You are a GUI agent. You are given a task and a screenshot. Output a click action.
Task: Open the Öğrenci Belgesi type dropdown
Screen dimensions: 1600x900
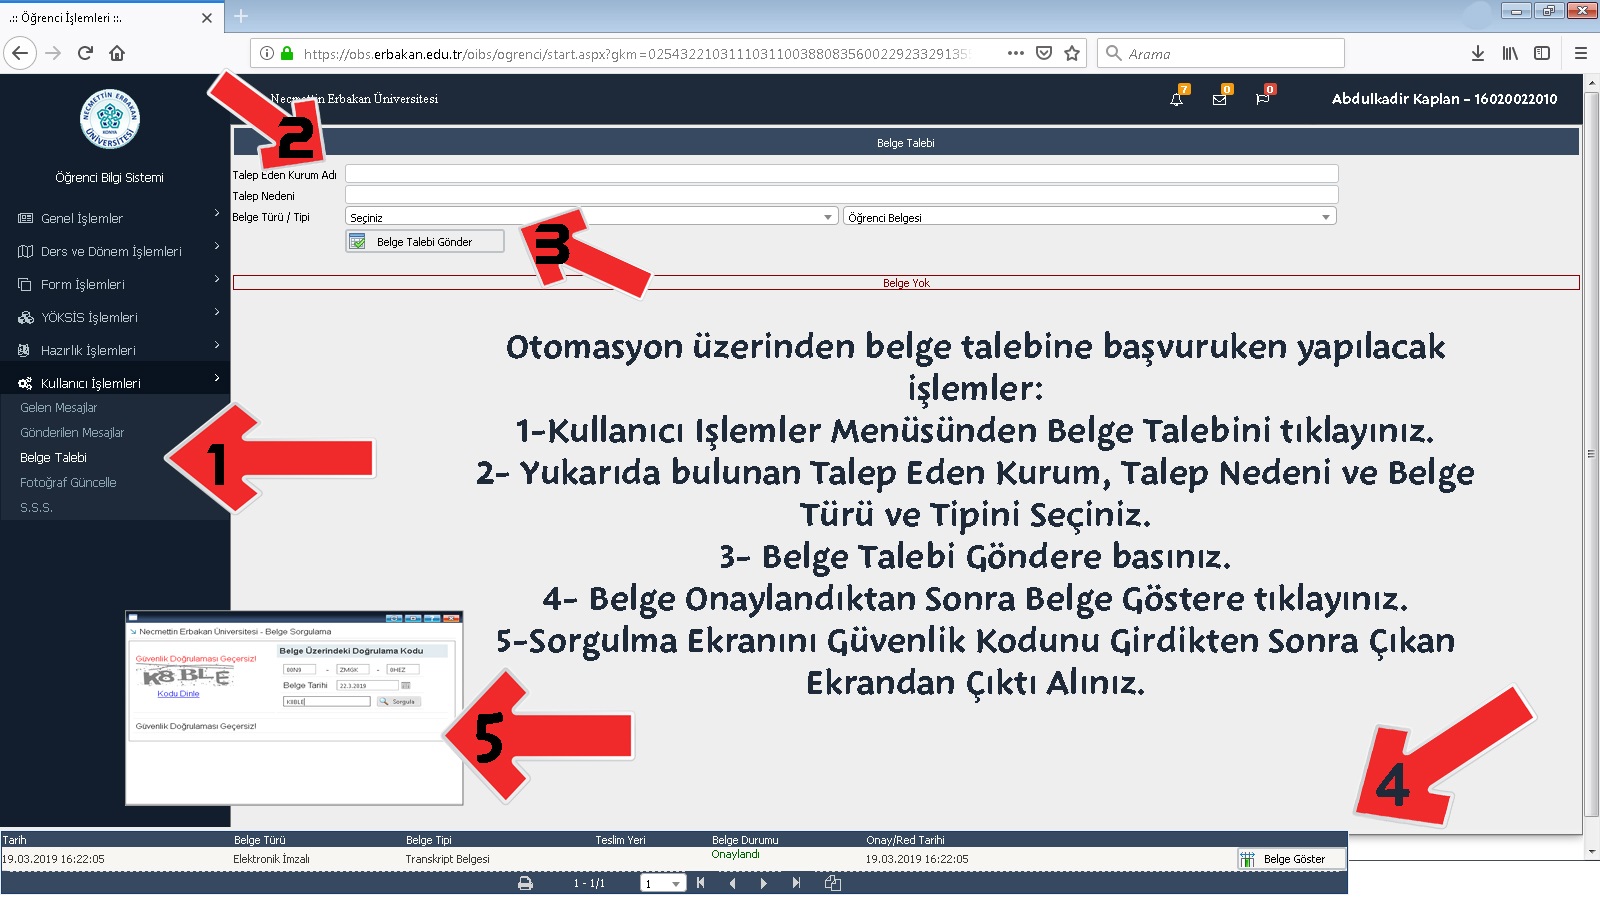click(x=1090, y=217)
